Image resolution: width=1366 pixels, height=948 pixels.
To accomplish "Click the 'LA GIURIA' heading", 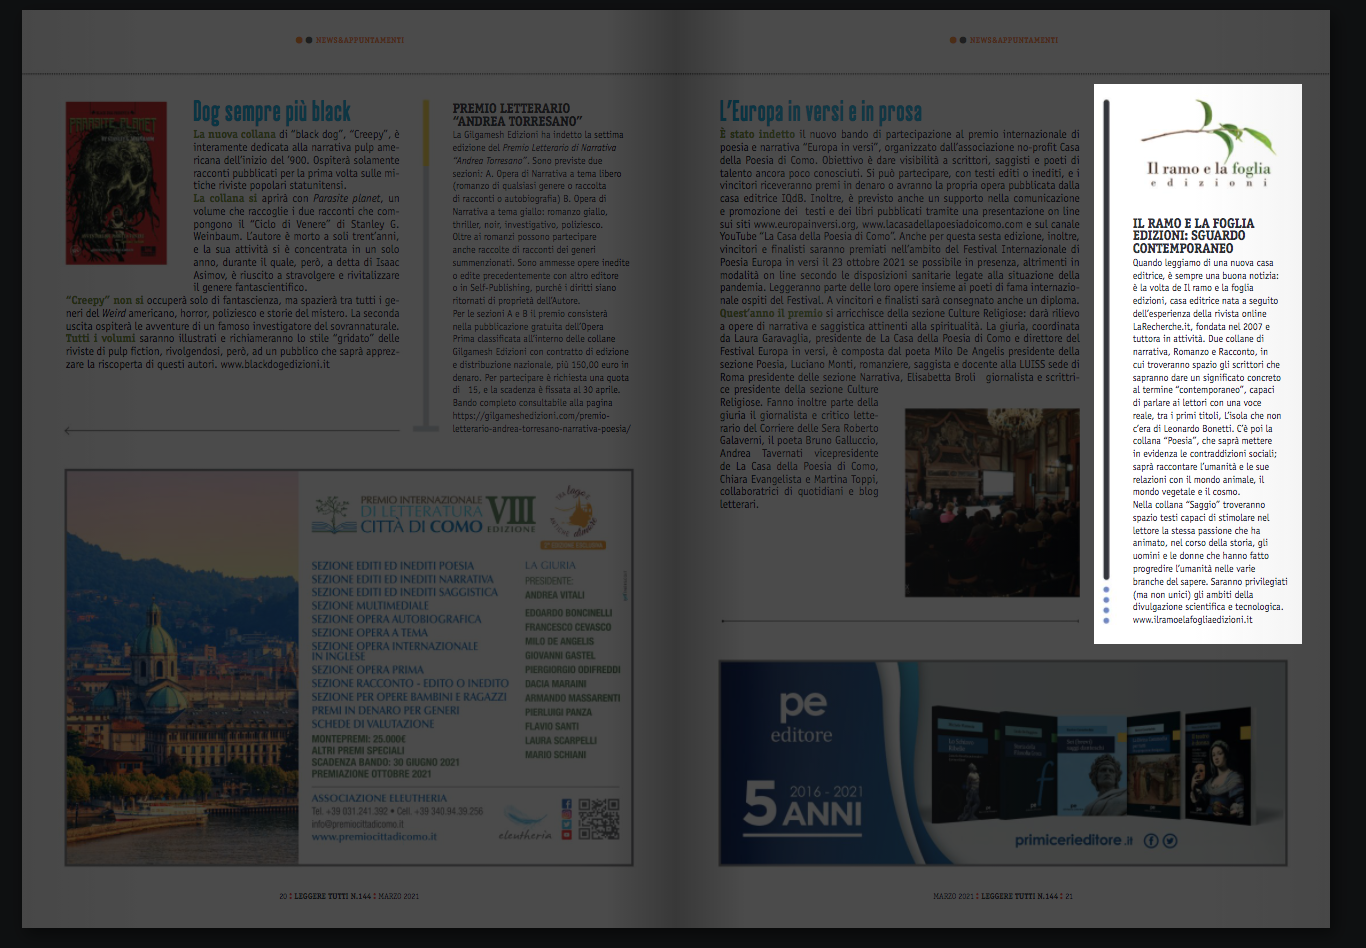I will (550, 565).
